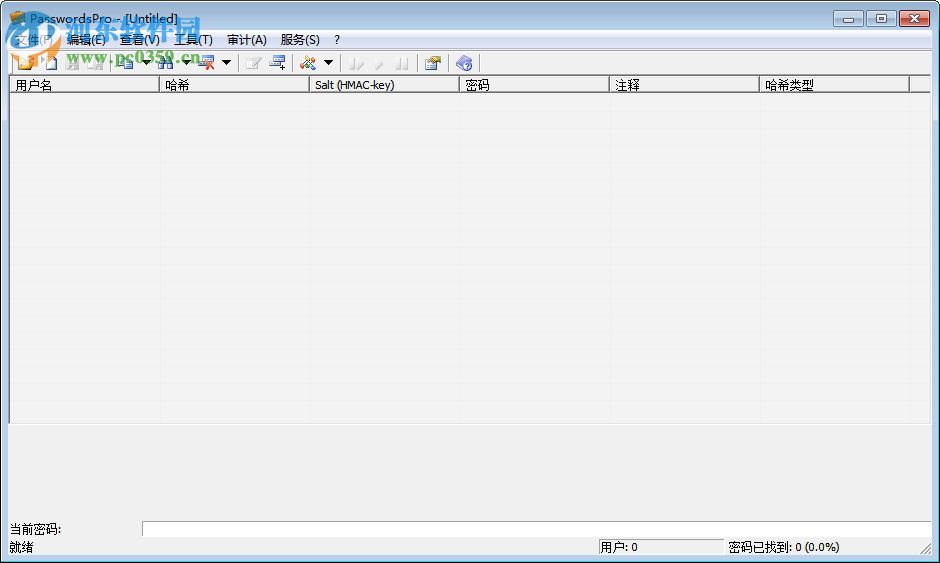940x563 pixels.
Task: Expand the attack type dropdown arrow
Action: pos(329,62)
